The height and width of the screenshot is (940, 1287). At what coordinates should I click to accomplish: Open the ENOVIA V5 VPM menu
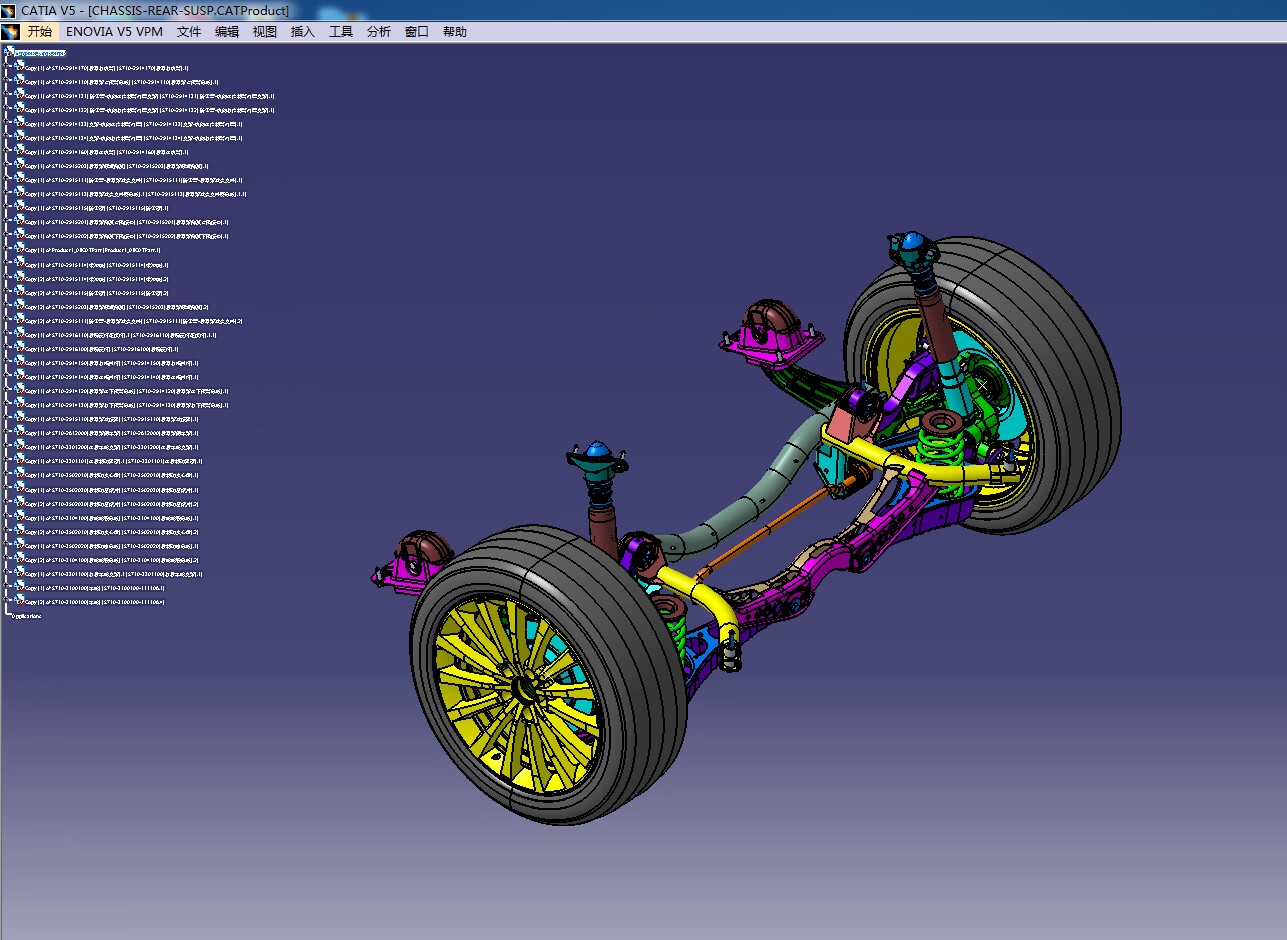tap(114, 32)
